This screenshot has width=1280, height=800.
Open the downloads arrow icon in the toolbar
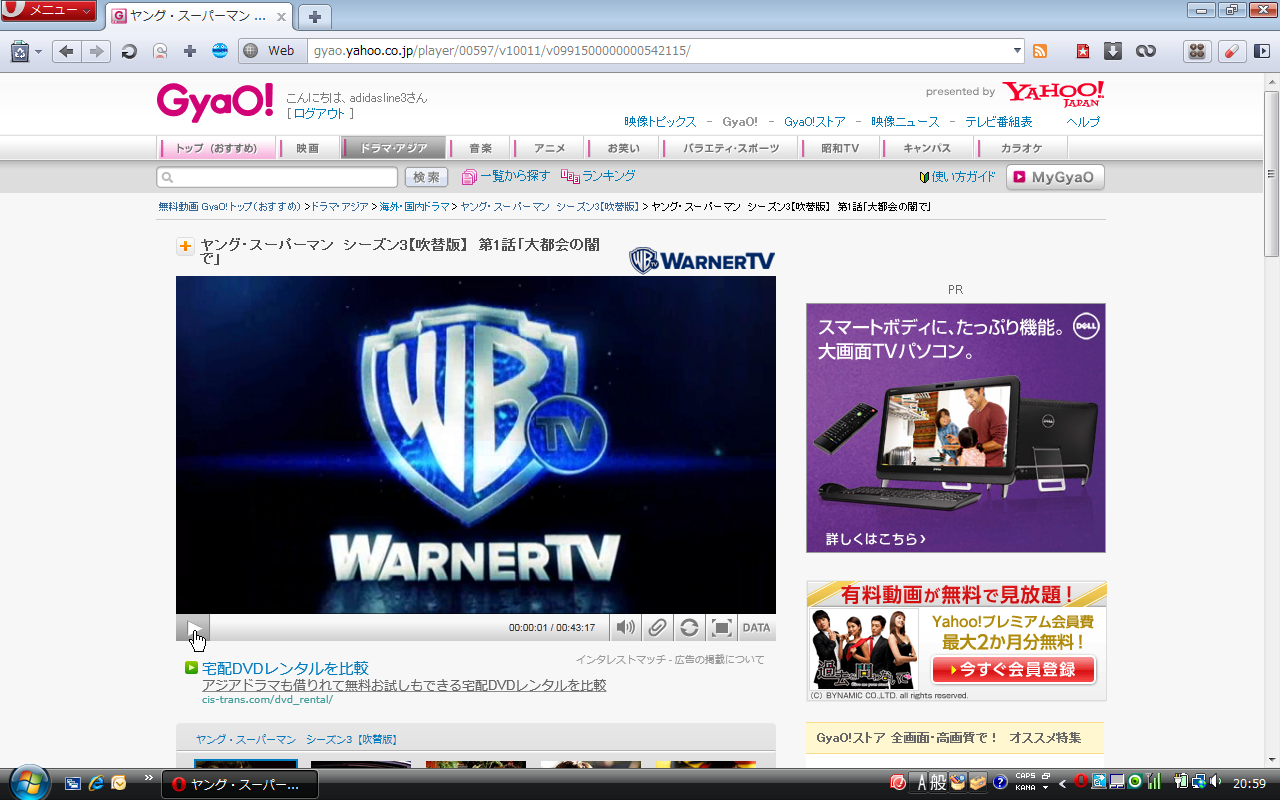pos(1113,51)
